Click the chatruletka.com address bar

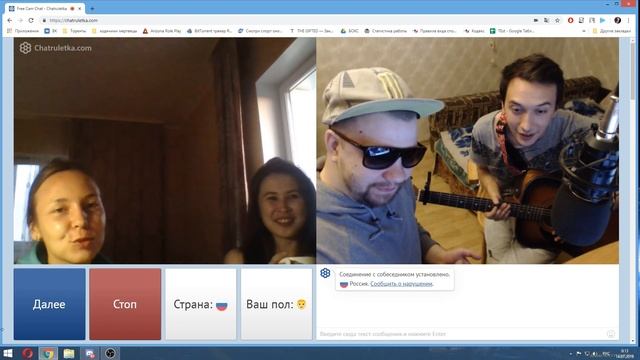(x=286, y=20)
